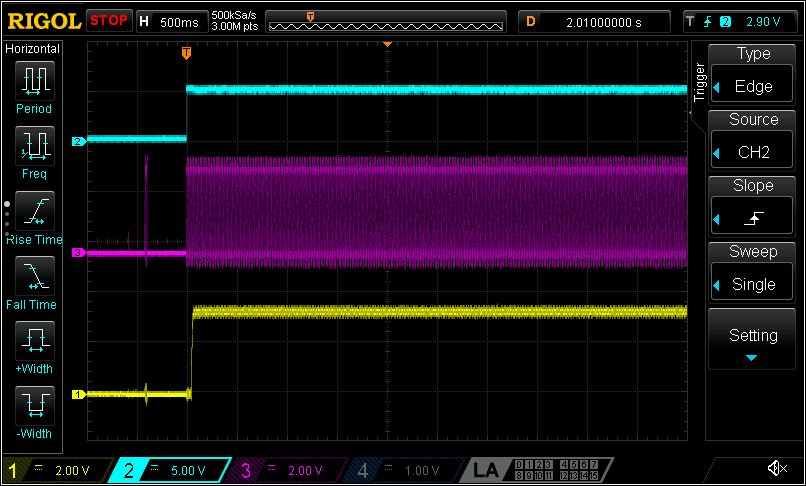This screenshot has height=486, width=806.
Task: Click the 3.00M pts memory depth readout
Action: [x=234, y=27]
